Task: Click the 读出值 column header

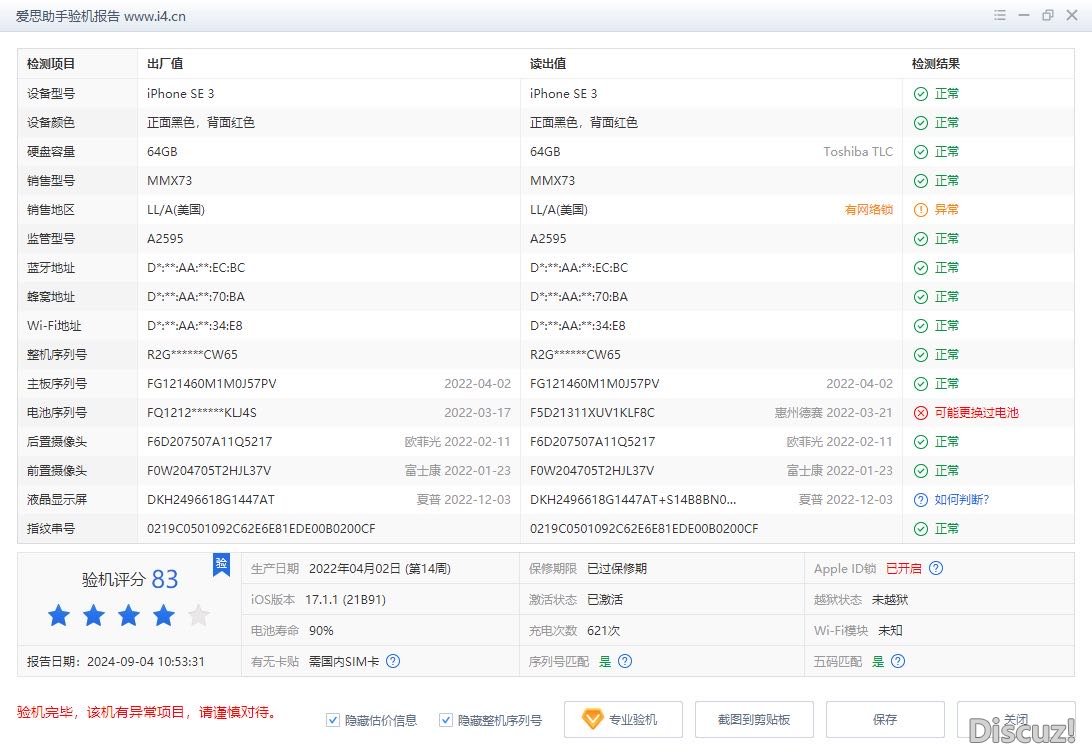Action: coord(548,64)
